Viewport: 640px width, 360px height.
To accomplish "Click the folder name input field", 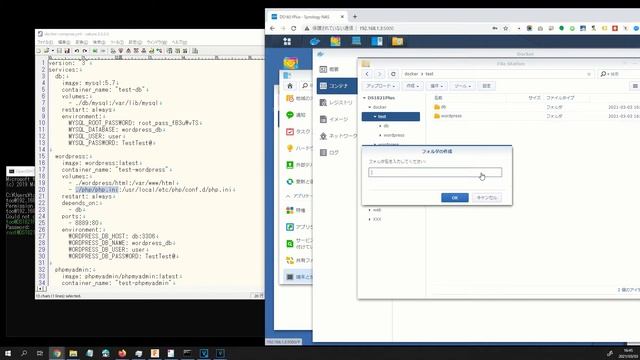I will (x=435, y=172).
